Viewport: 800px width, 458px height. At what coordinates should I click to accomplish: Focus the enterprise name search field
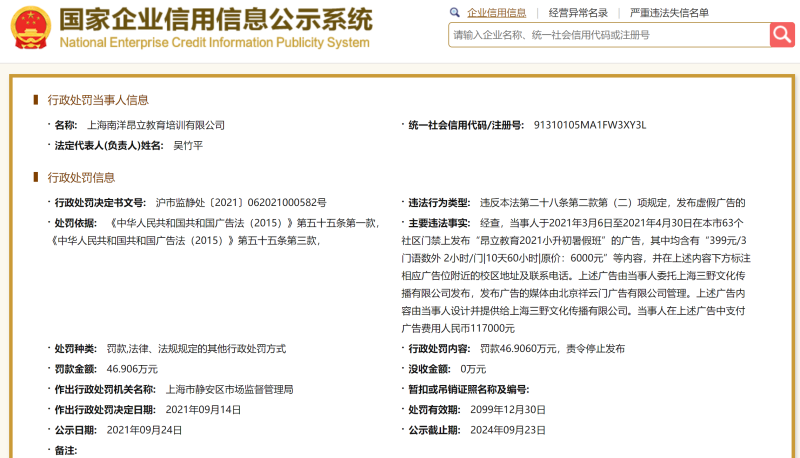click(x=609, y=35)
